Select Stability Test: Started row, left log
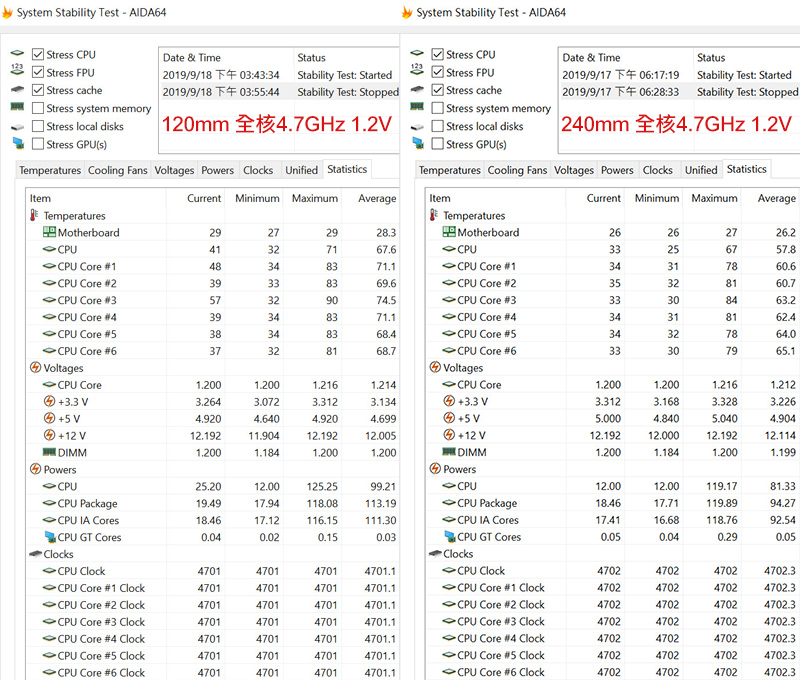This screenshot has width=800, height=680. 279,75
